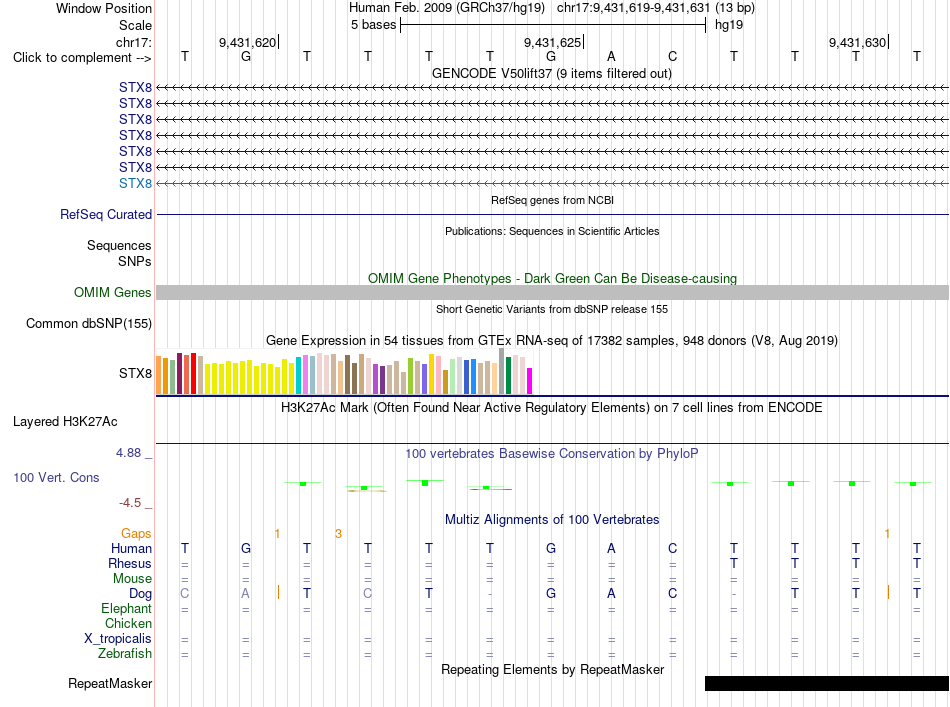
Task: Click the Elephant species label
Action: (126, 608)
